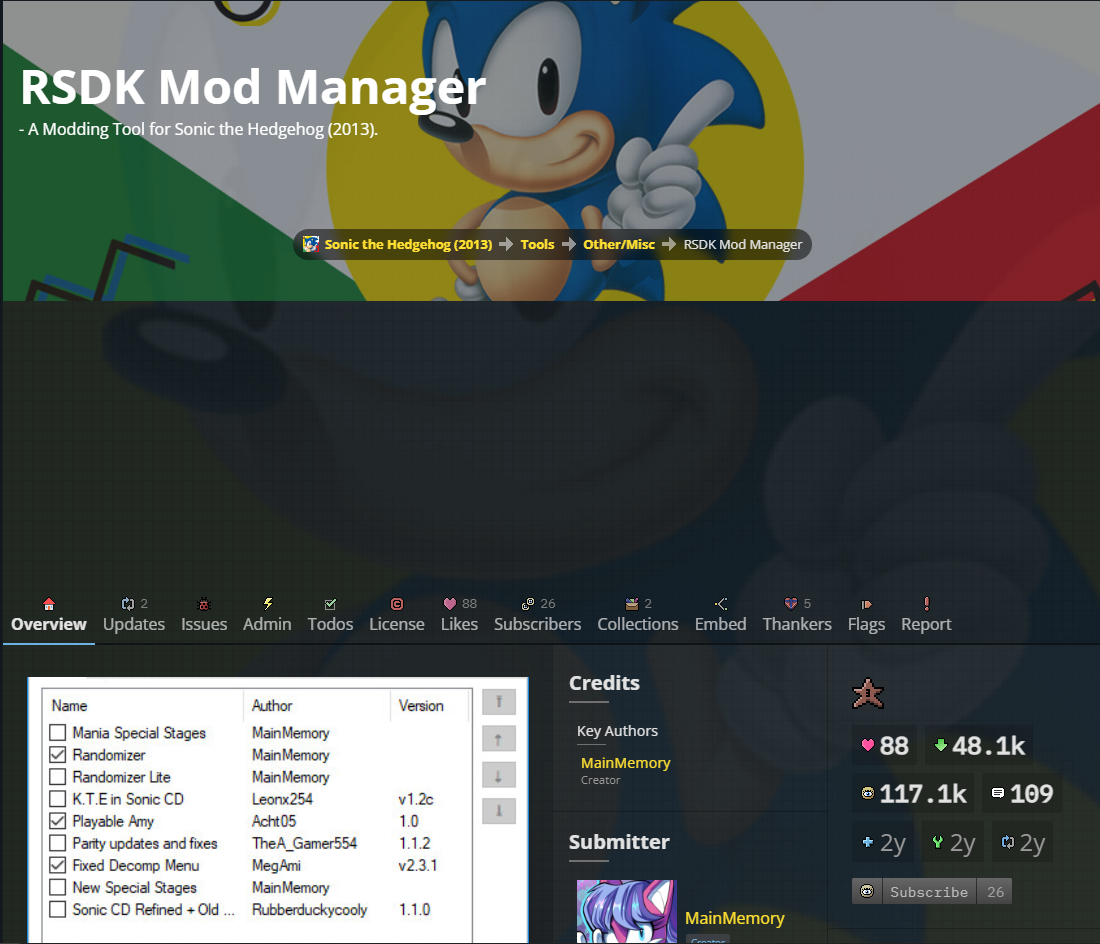This screenshot has height=944, width=1100.
Task: Click the move-down arrow button
Action: point(499,774)
